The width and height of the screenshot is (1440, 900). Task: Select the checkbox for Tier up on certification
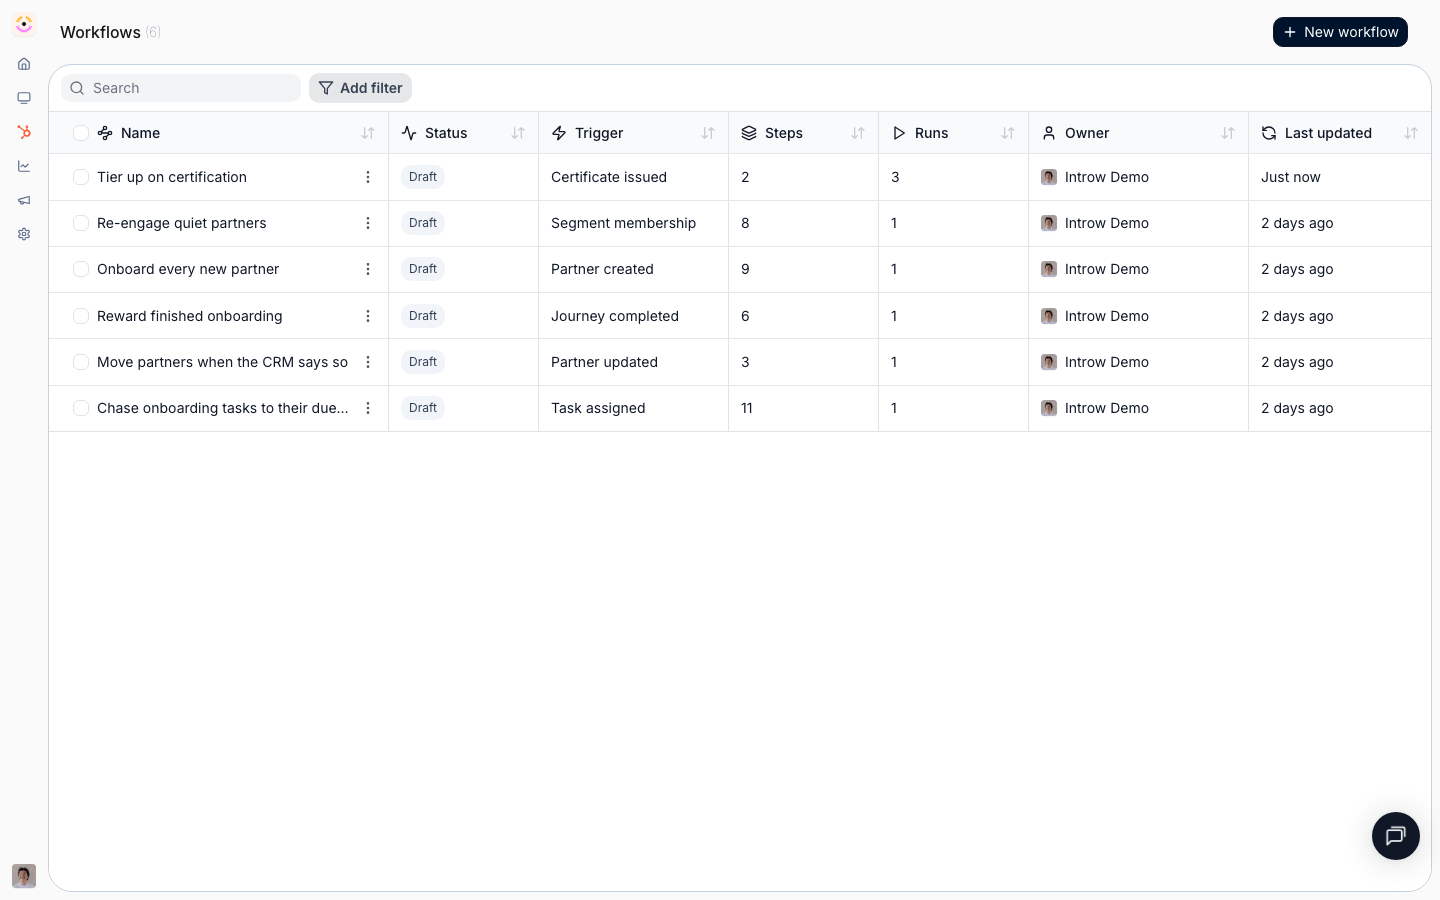(x=81, y=177)
